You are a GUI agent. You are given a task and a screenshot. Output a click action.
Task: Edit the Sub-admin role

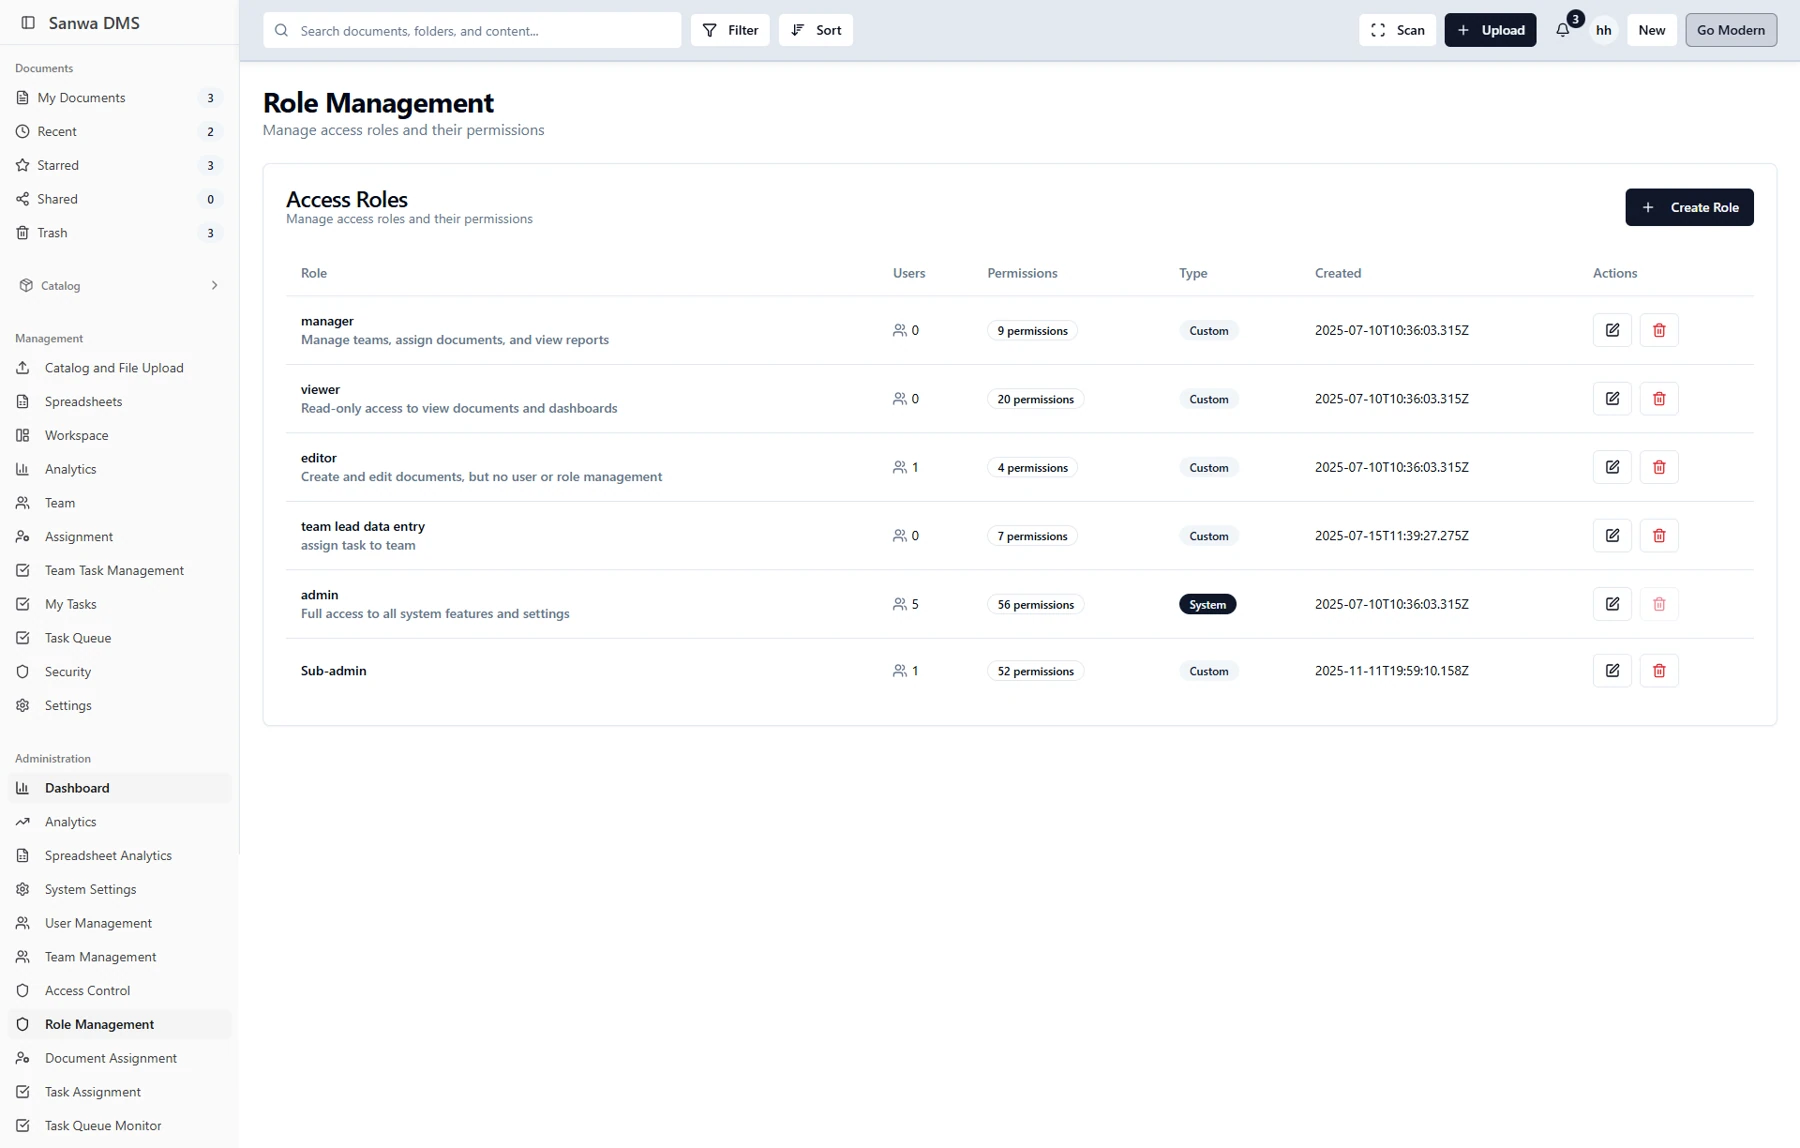pos(1612,671)
